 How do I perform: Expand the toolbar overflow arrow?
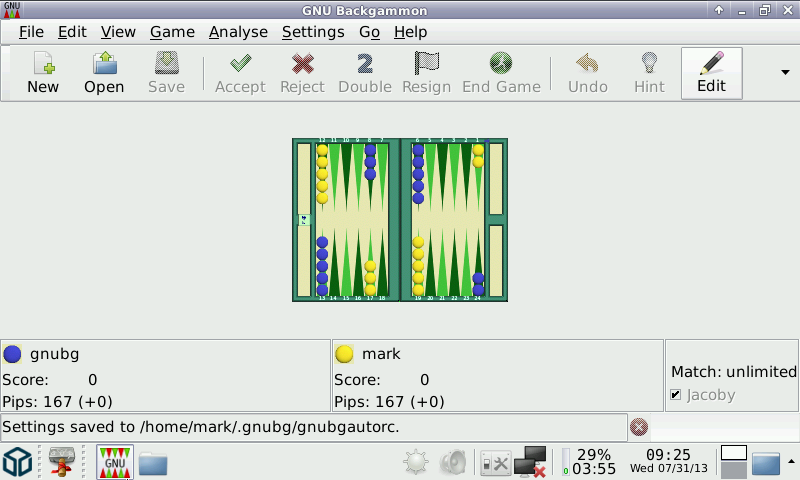click(785, 72)
